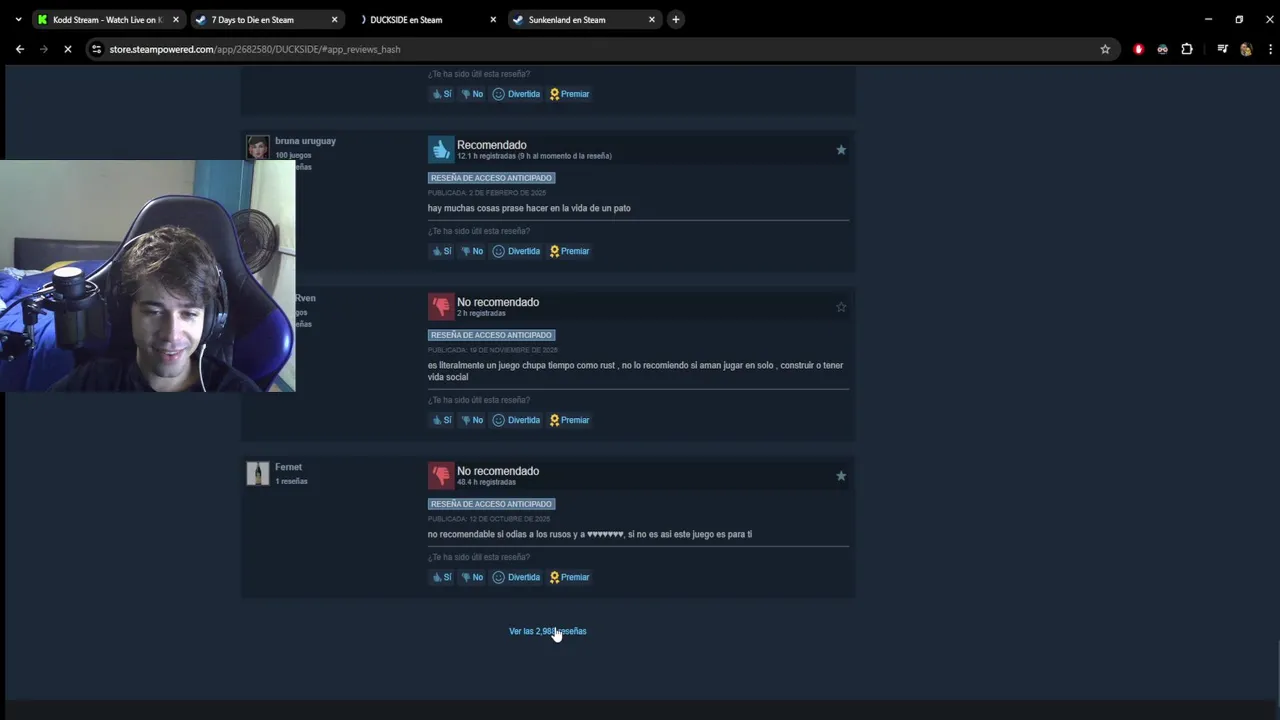Screen dimensions: 1280x720
Task: Click the 'Recomendado' heading on bruna uruguay's review
Action: [491, 145]
